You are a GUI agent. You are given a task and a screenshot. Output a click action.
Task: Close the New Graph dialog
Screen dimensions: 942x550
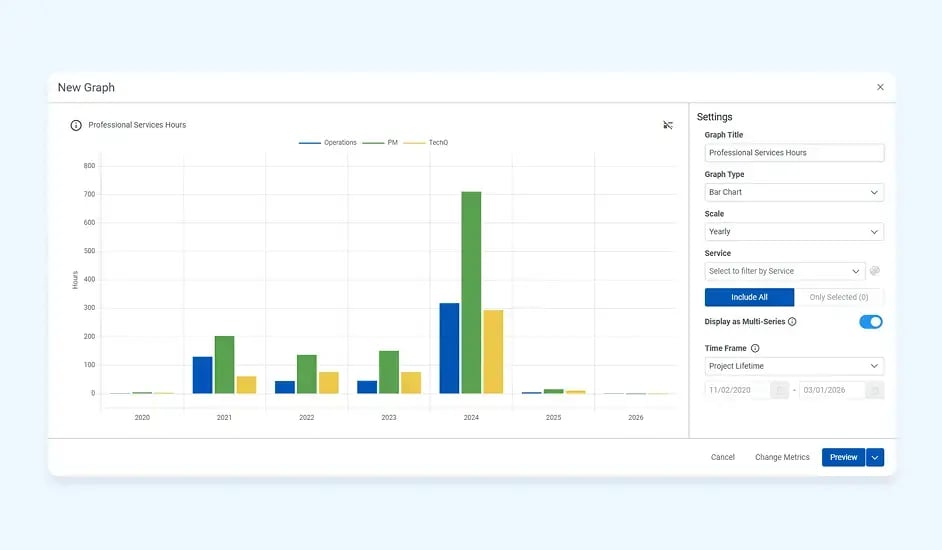click(880, 87)
